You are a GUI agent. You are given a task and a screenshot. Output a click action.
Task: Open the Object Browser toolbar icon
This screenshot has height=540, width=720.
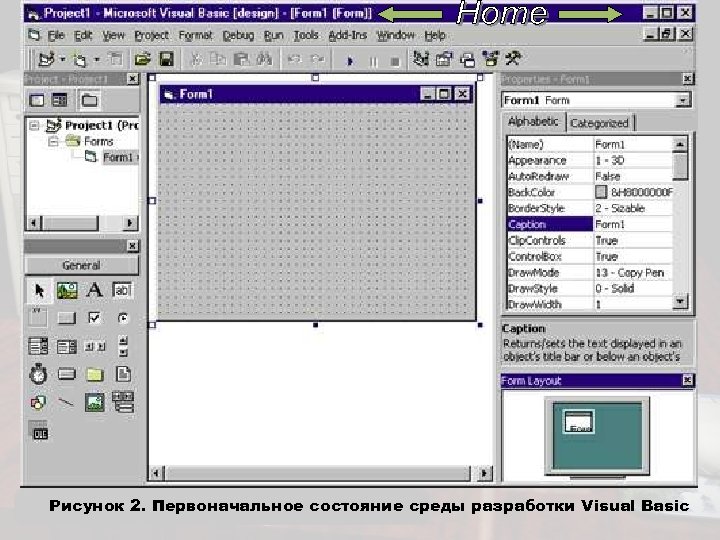[x=490, y=59]
